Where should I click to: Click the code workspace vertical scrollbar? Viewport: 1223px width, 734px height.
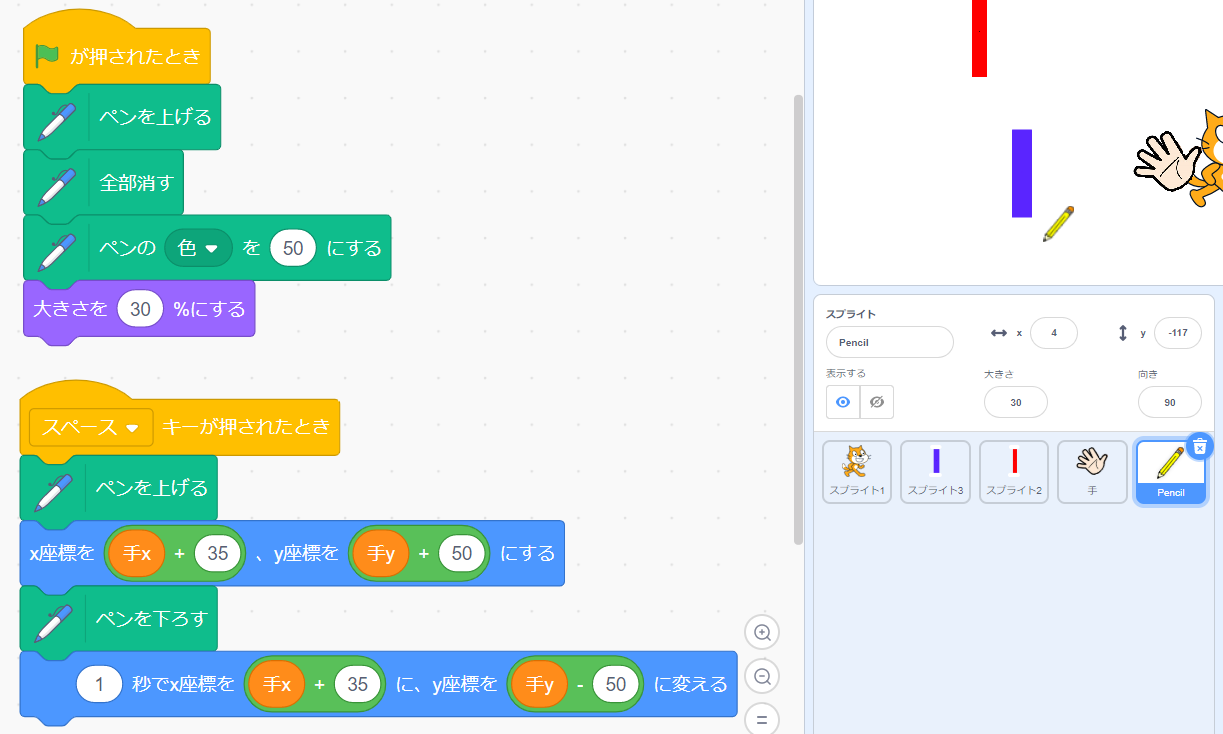pyautogui.click(x=798, y=320)
